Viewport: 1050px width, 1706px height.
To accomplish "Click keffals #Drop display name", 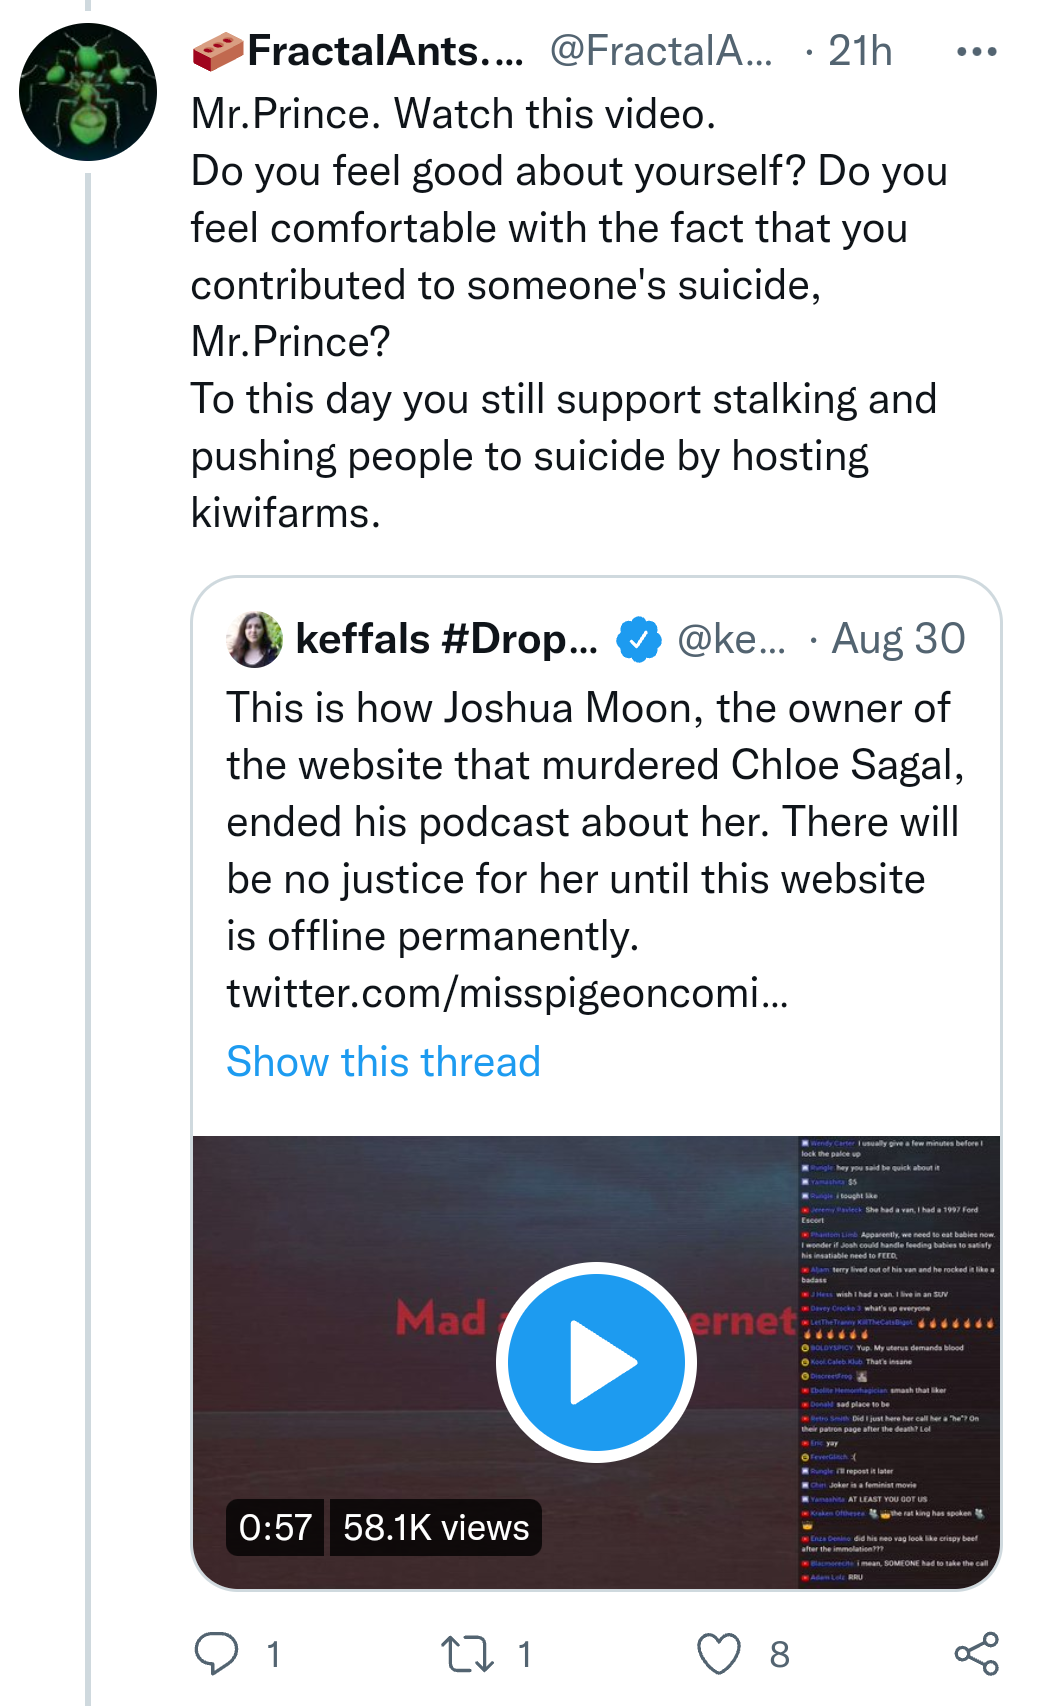I will pos(446,639).
